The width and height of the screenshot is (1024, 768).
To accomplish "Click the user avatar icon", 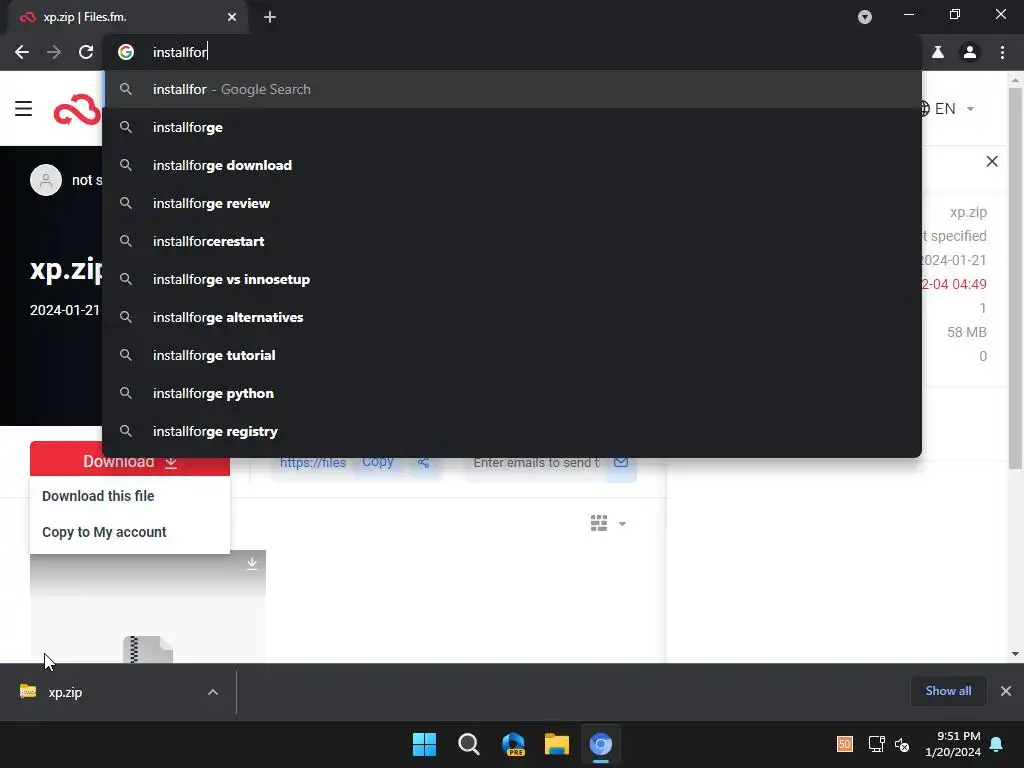I will [x=46, y=180].
